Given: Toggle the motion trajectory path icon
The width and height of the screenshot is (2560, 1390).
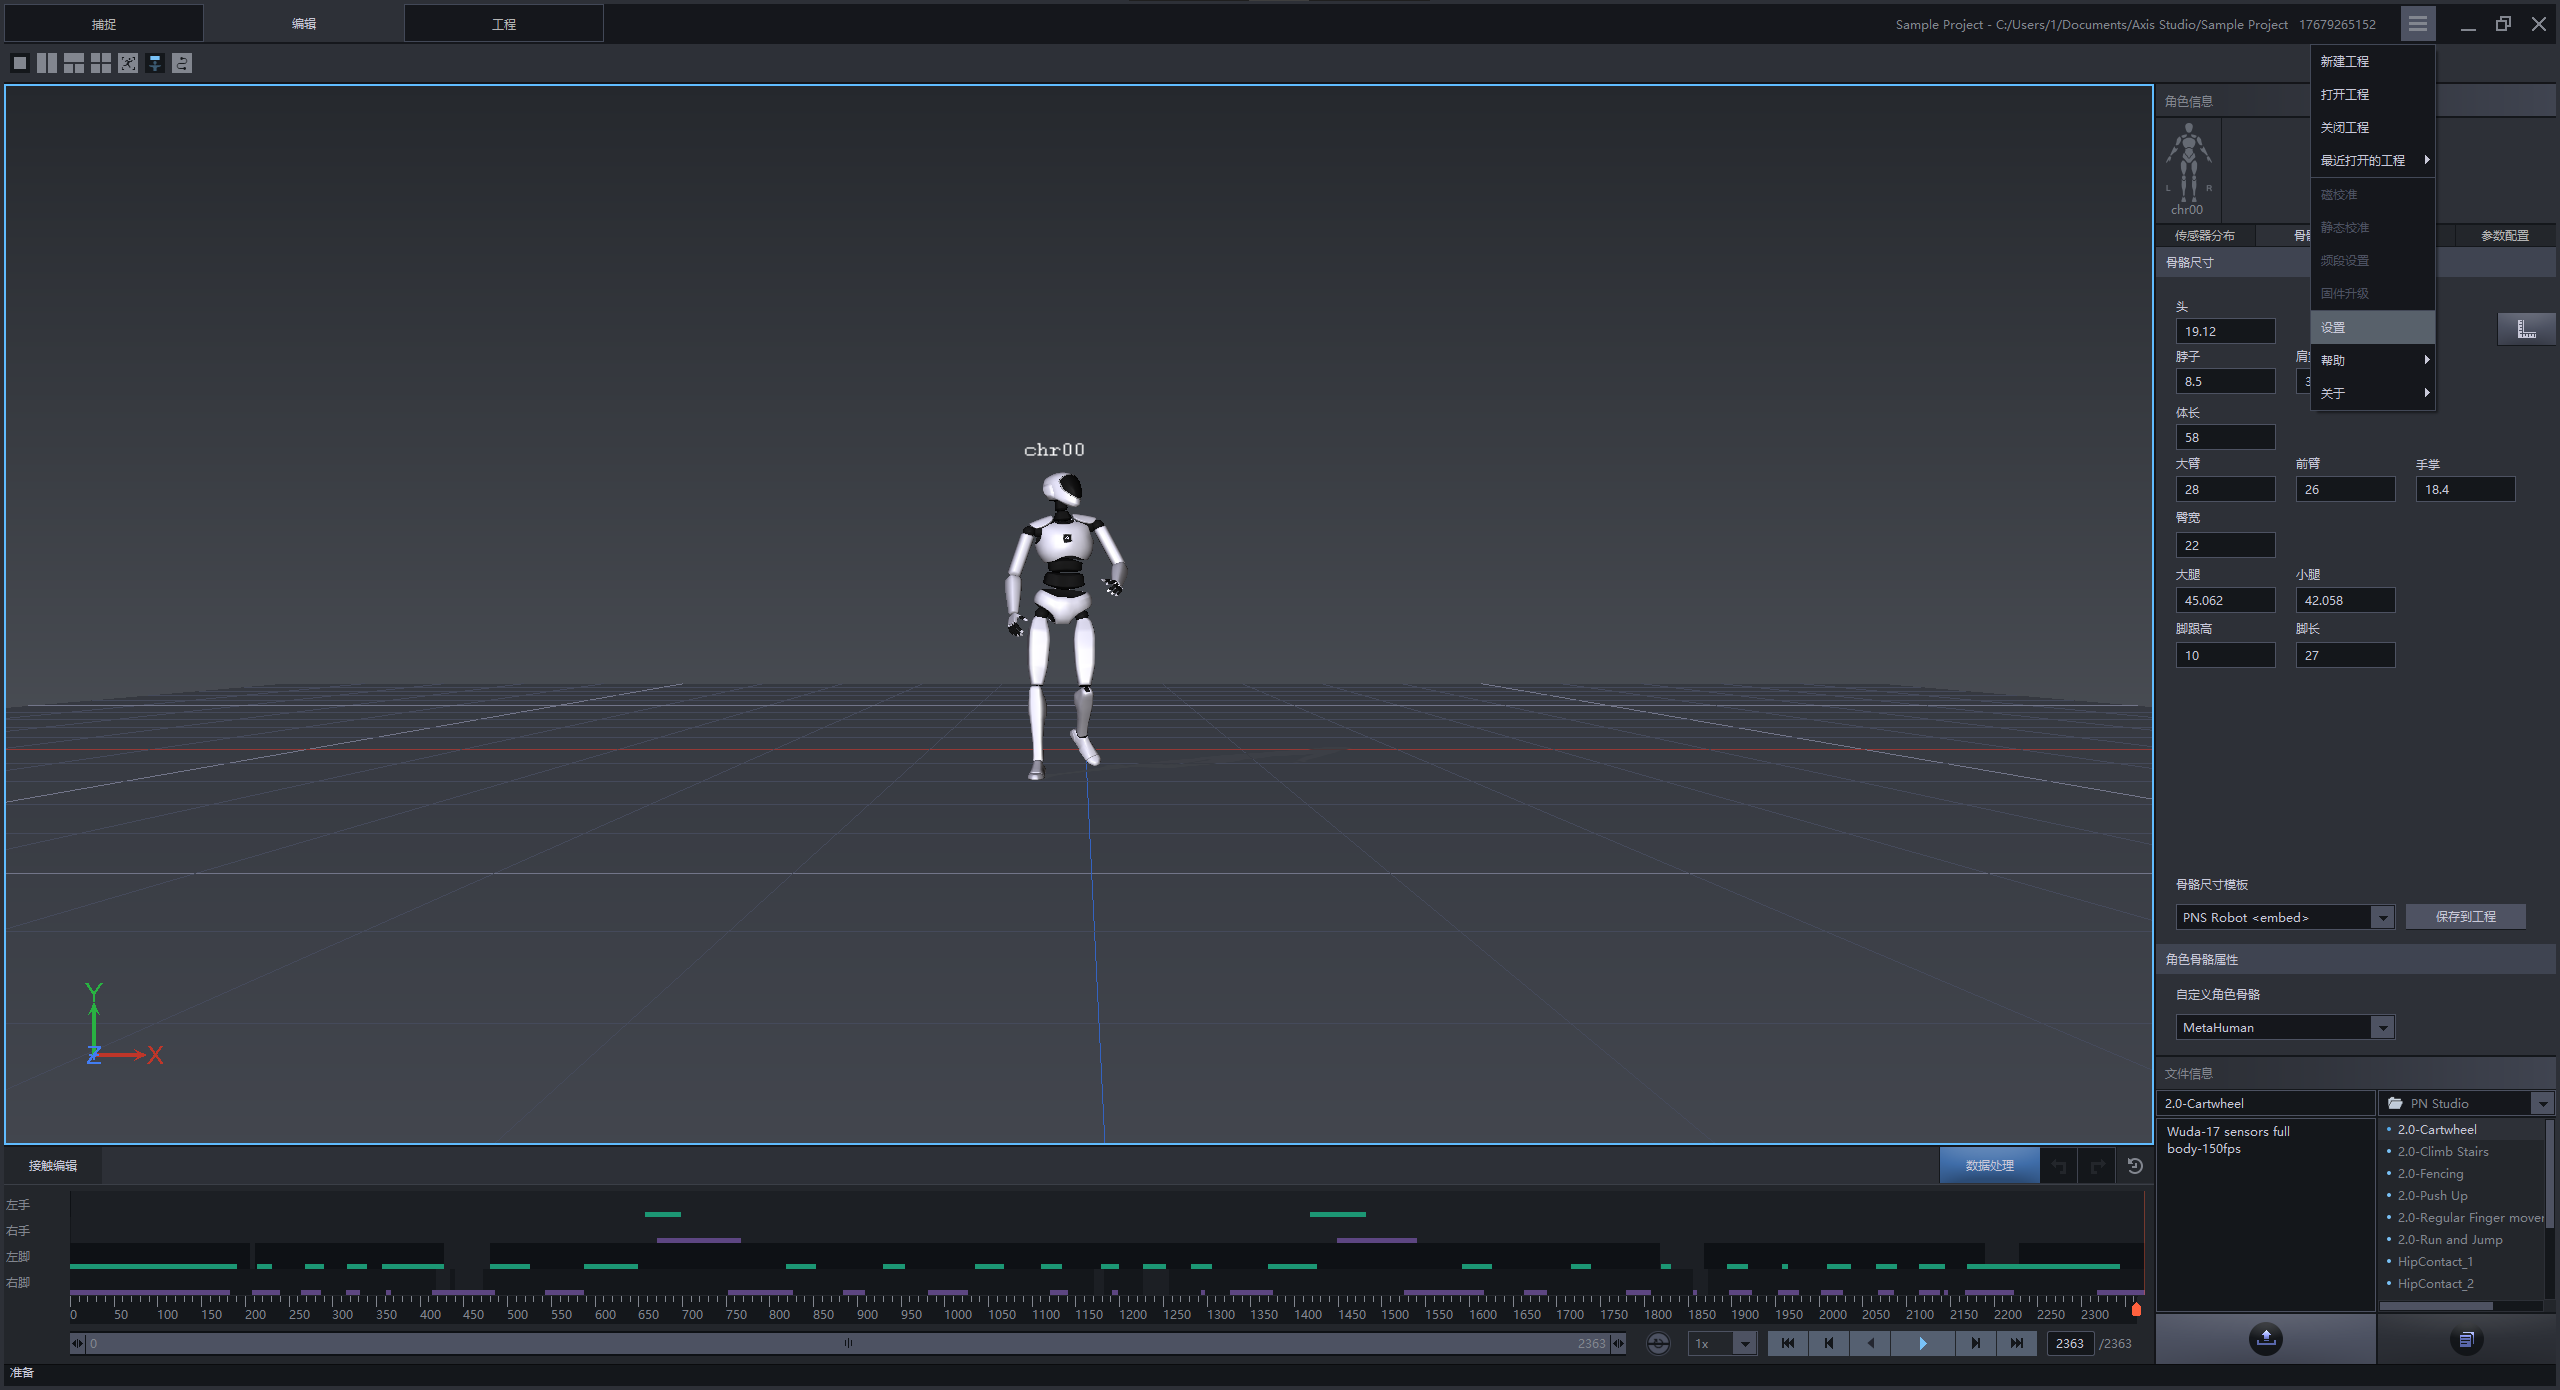Looking at the screenshot, I should (182, 63).
